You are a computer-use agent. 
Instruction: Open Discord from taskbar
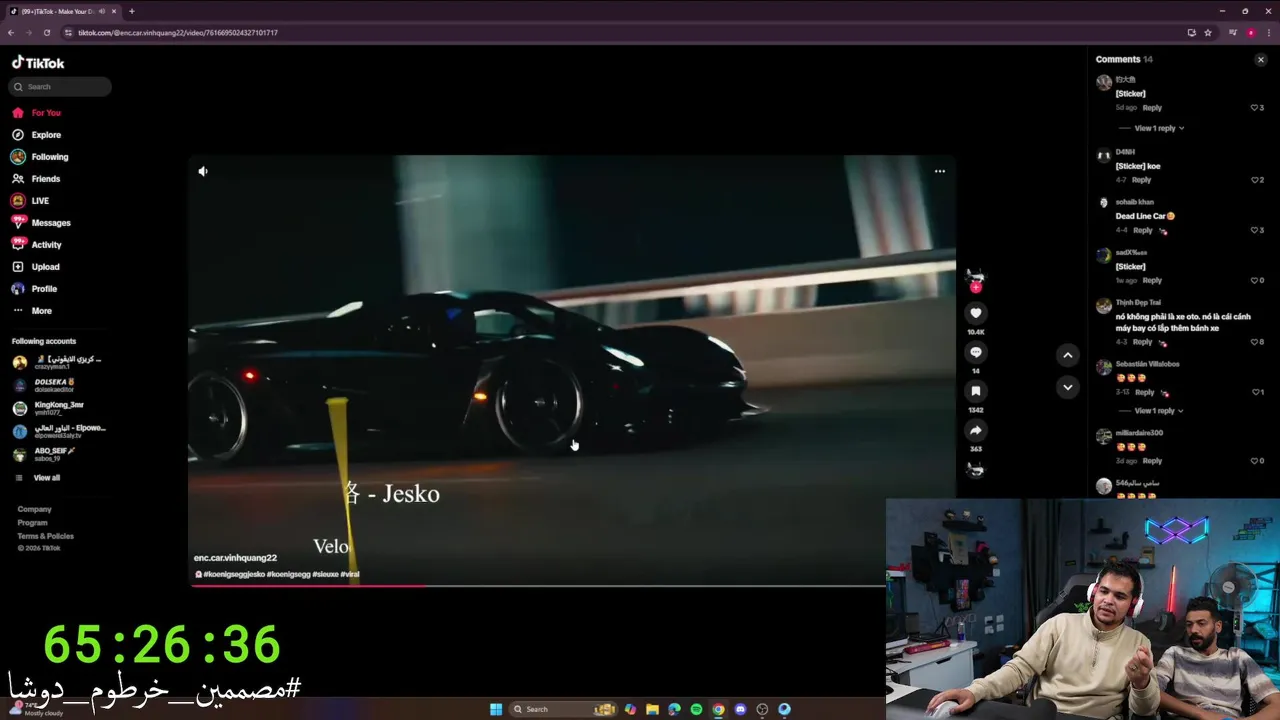point(740,709)
